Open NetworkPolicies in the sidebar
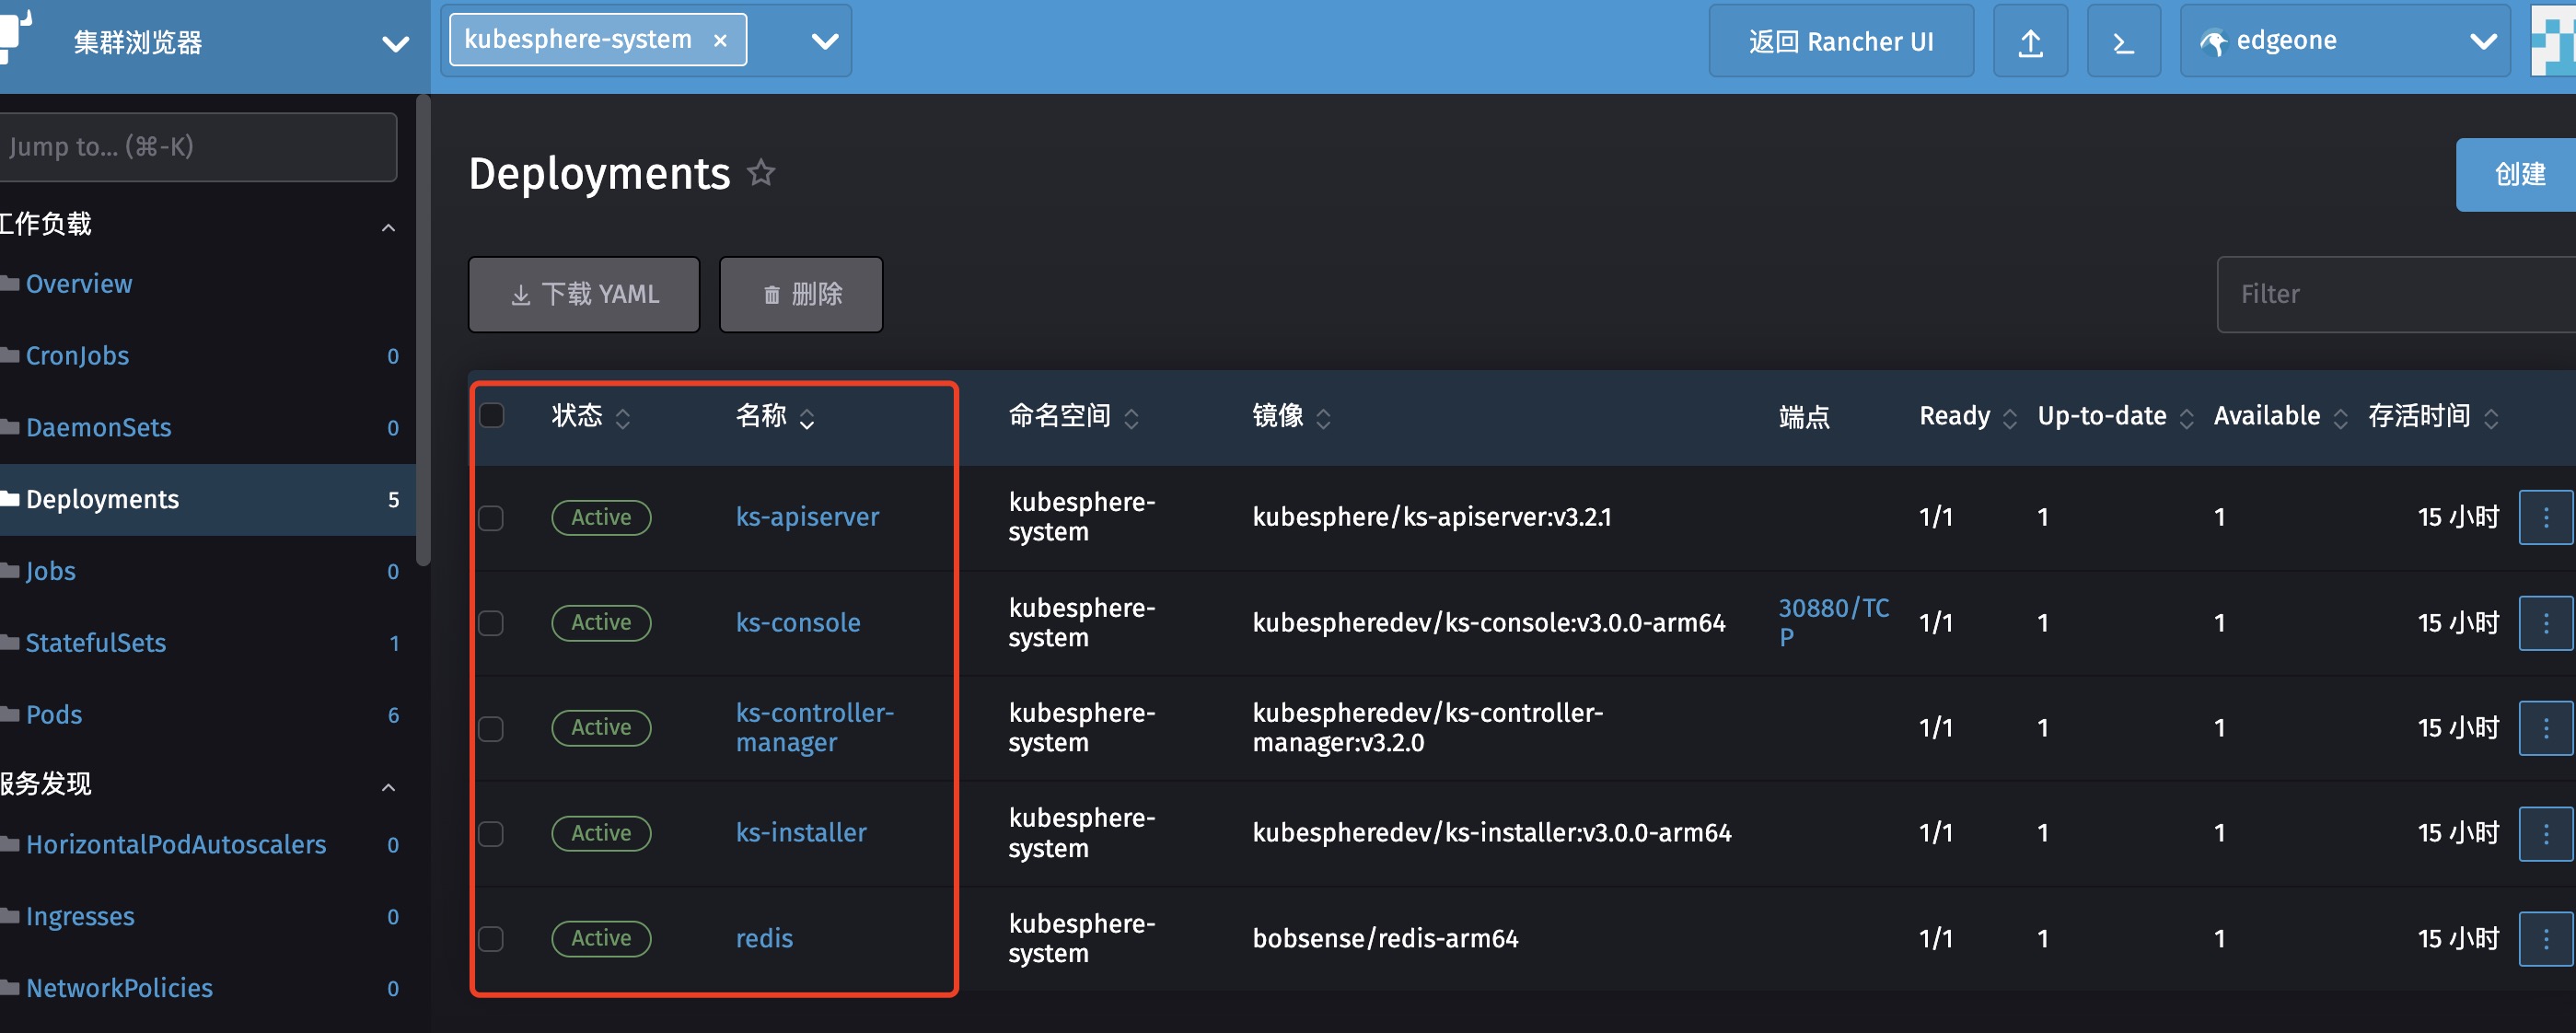2576x1033 pixels. (119, 988)
